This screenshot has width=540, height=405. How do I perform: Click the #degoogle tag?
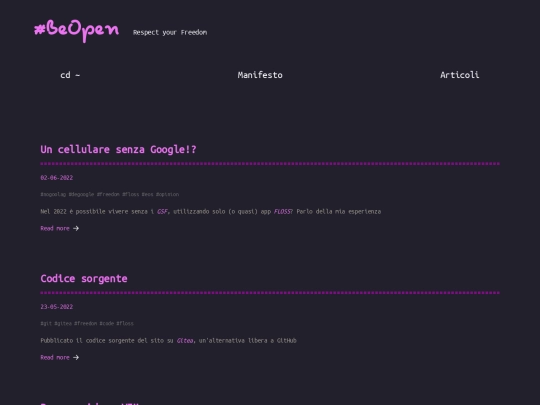click(81, 195)
